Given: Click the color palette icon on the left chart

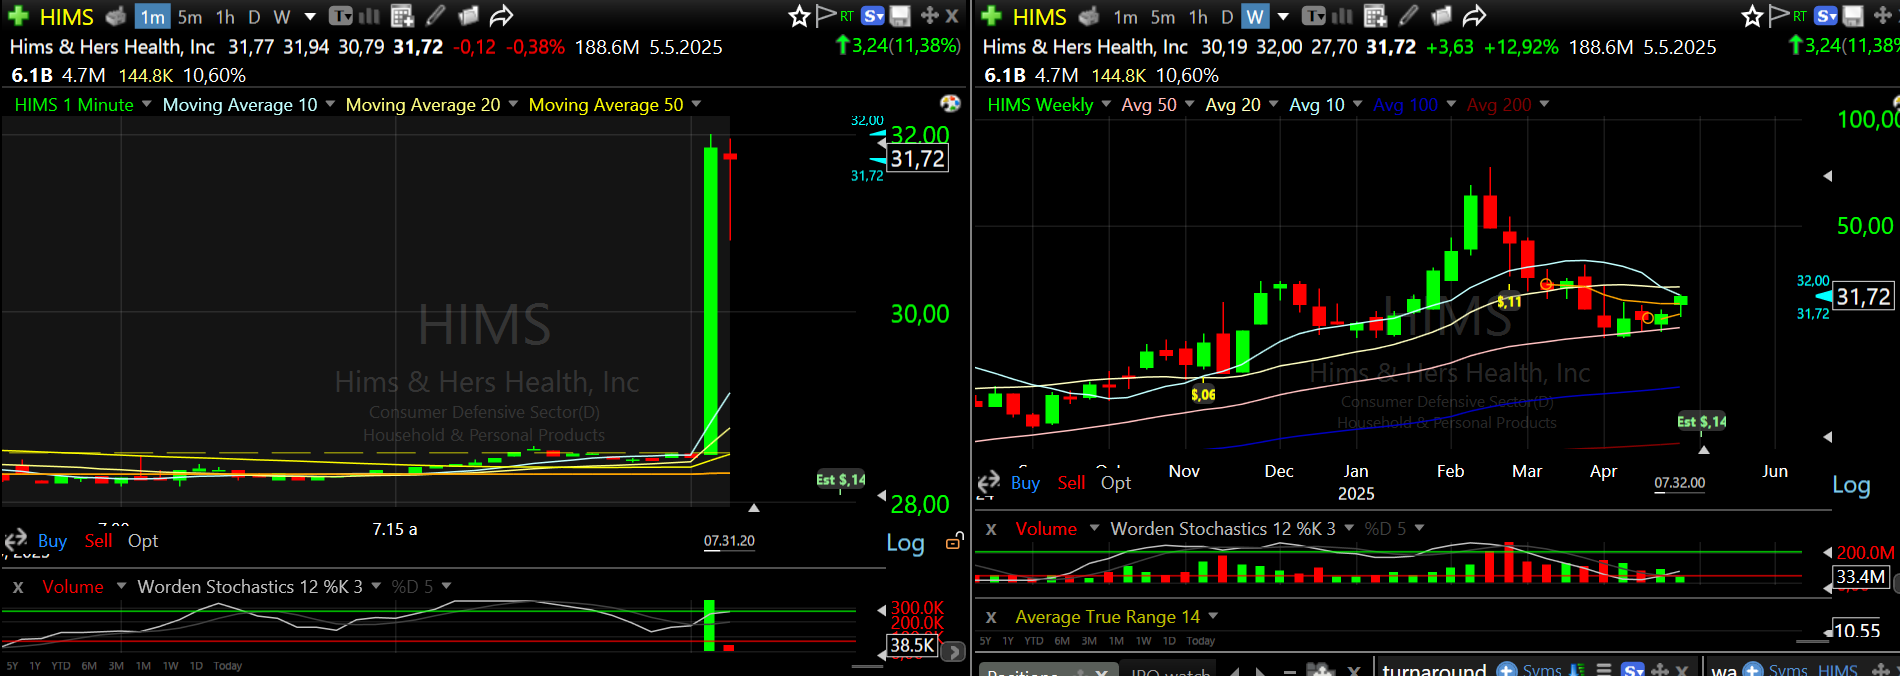Looking at the screenshot, I should (x=950, y=103).
